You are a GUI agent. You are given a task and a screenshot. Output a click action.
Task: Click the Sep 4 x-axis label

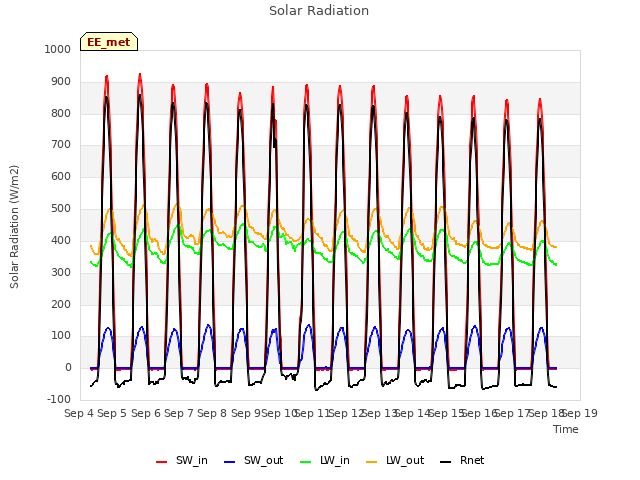[x=79, y=413]
